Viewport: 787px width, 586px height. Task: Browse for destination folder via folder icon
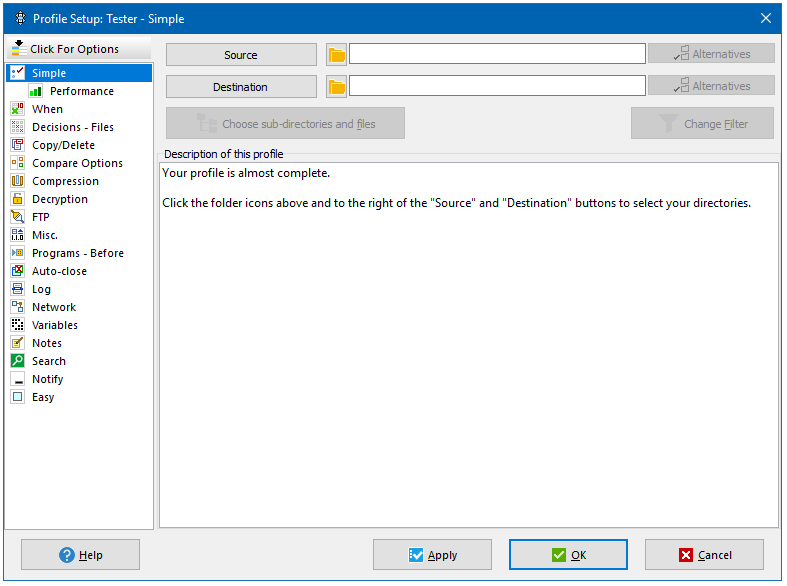pos(336,87)
